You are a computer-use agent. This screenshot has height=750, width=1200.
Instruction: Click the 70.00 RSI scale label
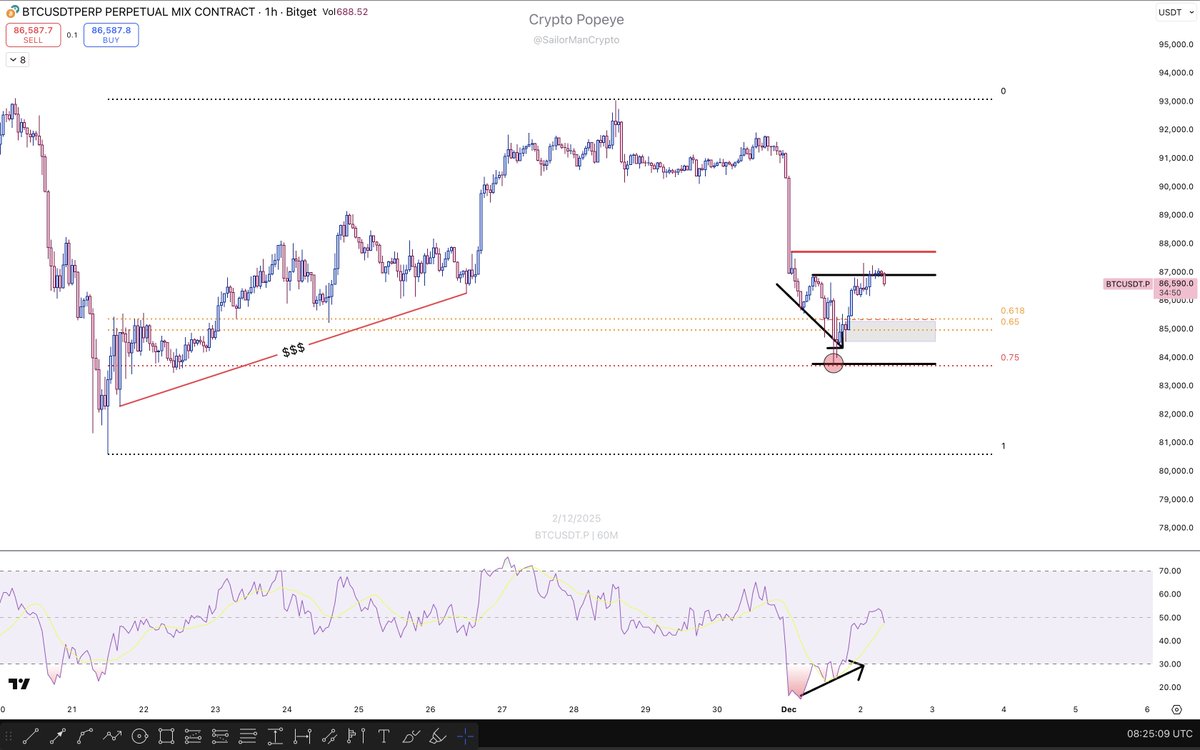[x=1170, y=572]
